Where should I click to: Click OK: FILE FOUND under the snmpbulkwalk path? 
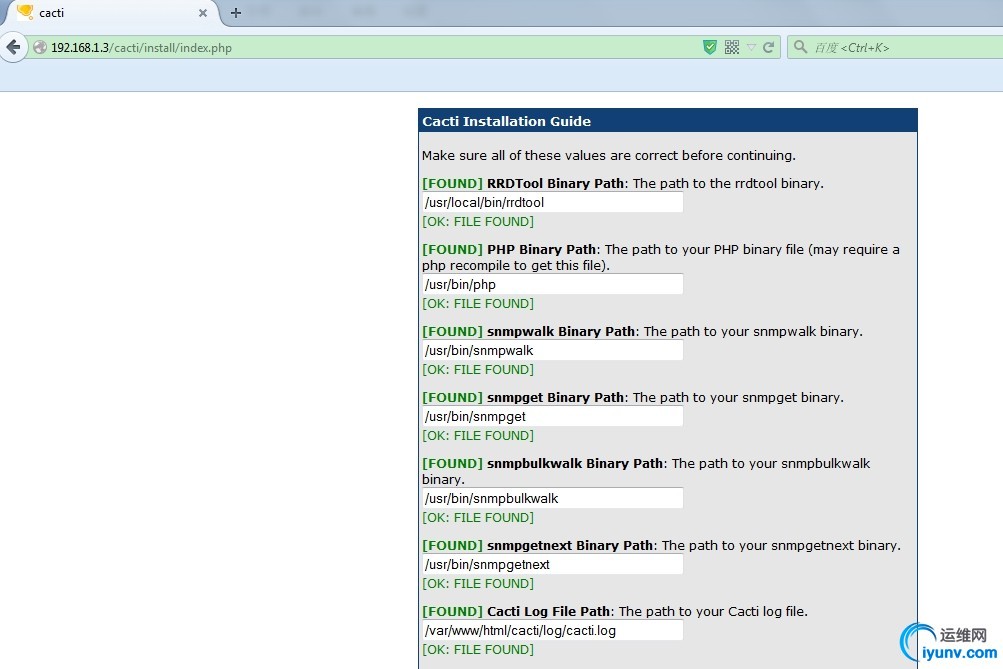point(478,517)
